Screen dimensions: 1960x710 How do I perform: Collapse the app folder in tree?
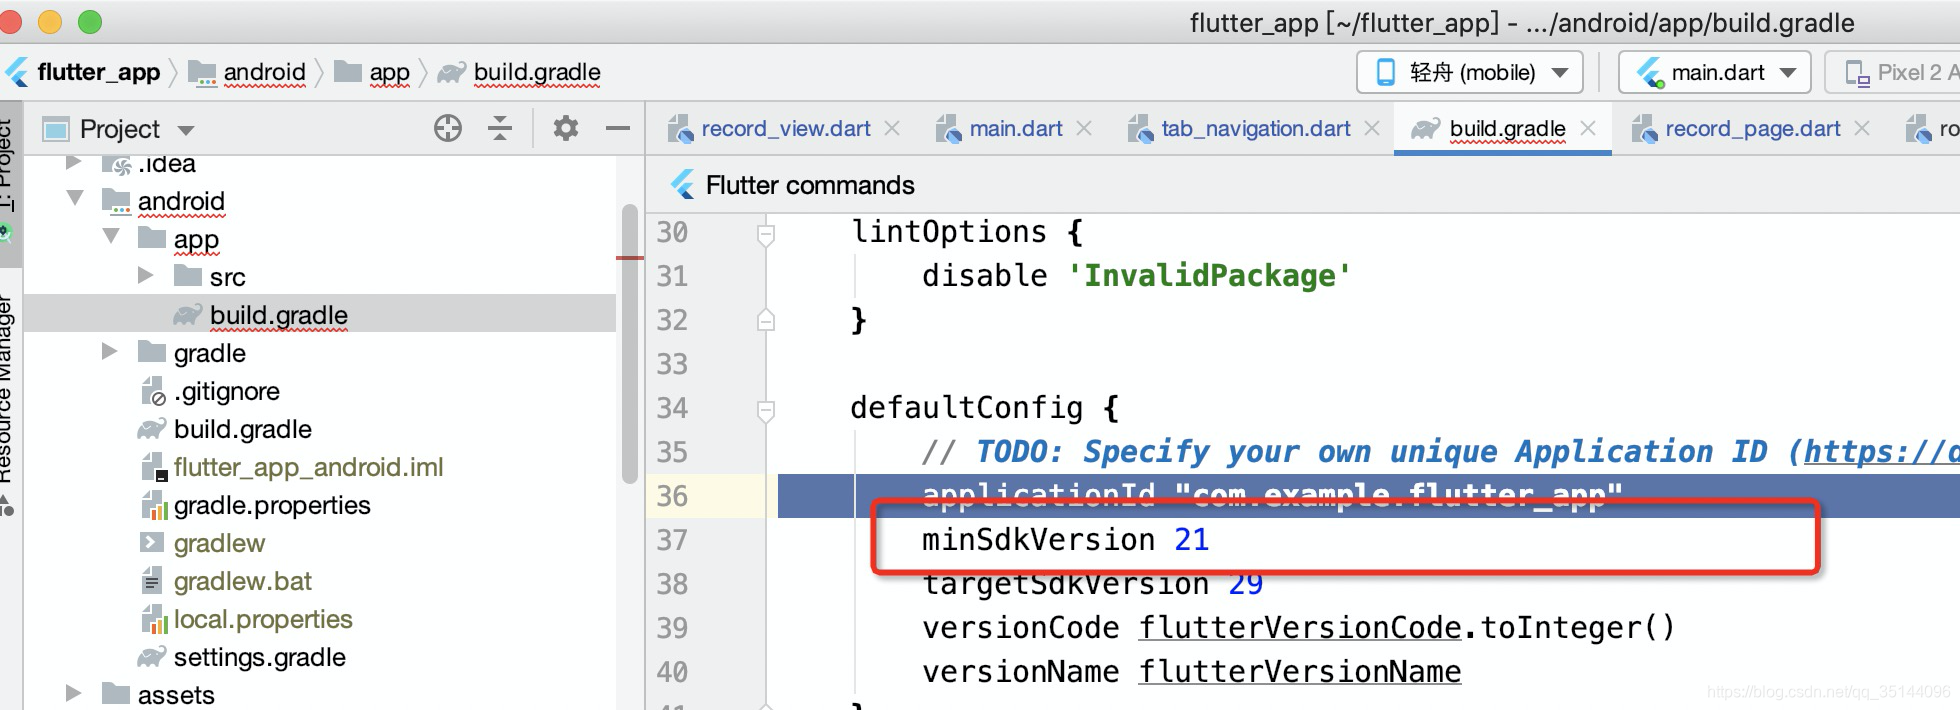click(111, 237)
